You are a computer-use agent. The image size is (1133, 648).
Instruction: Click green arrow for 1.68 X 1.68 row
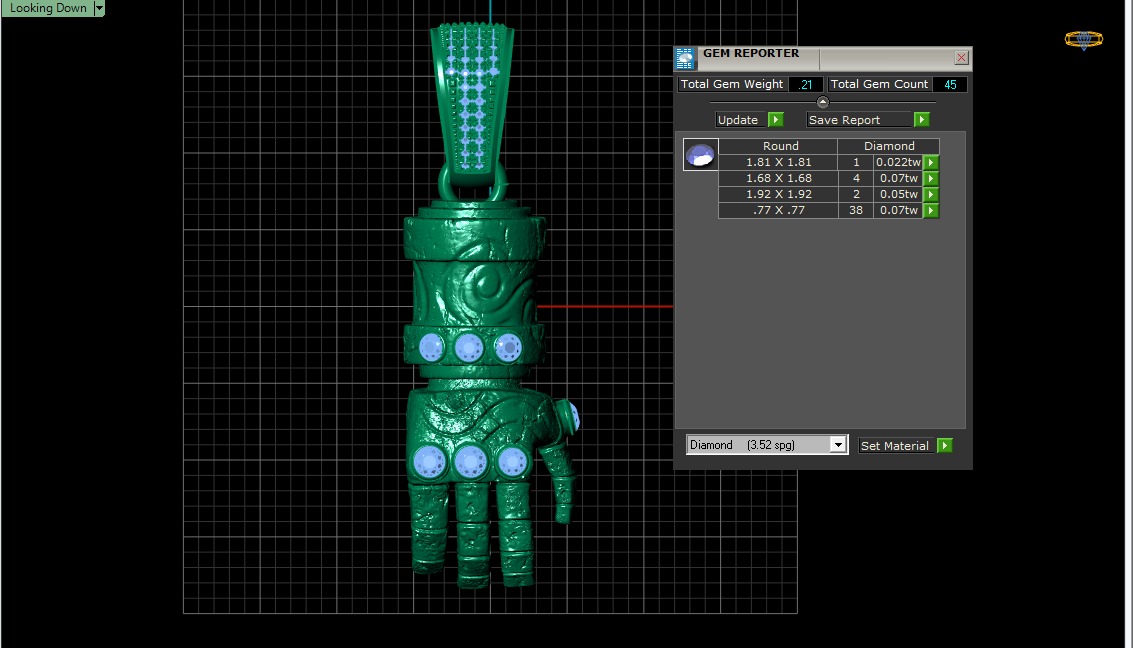(931, 178)
